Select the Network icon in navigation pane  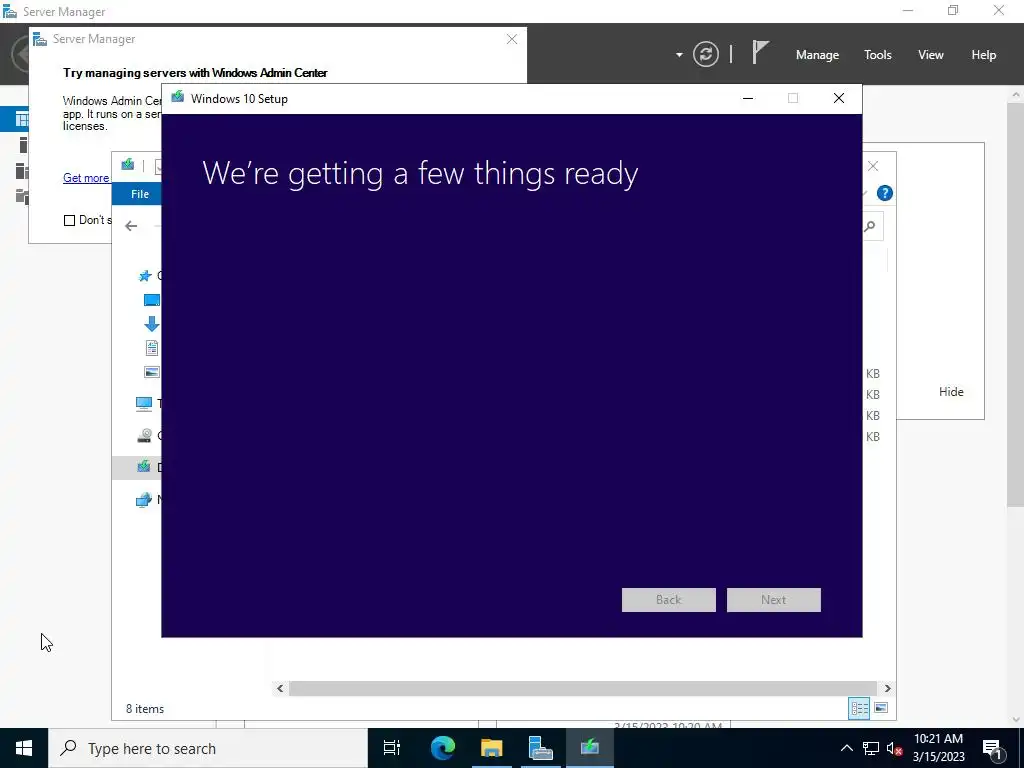click(144, 500)
